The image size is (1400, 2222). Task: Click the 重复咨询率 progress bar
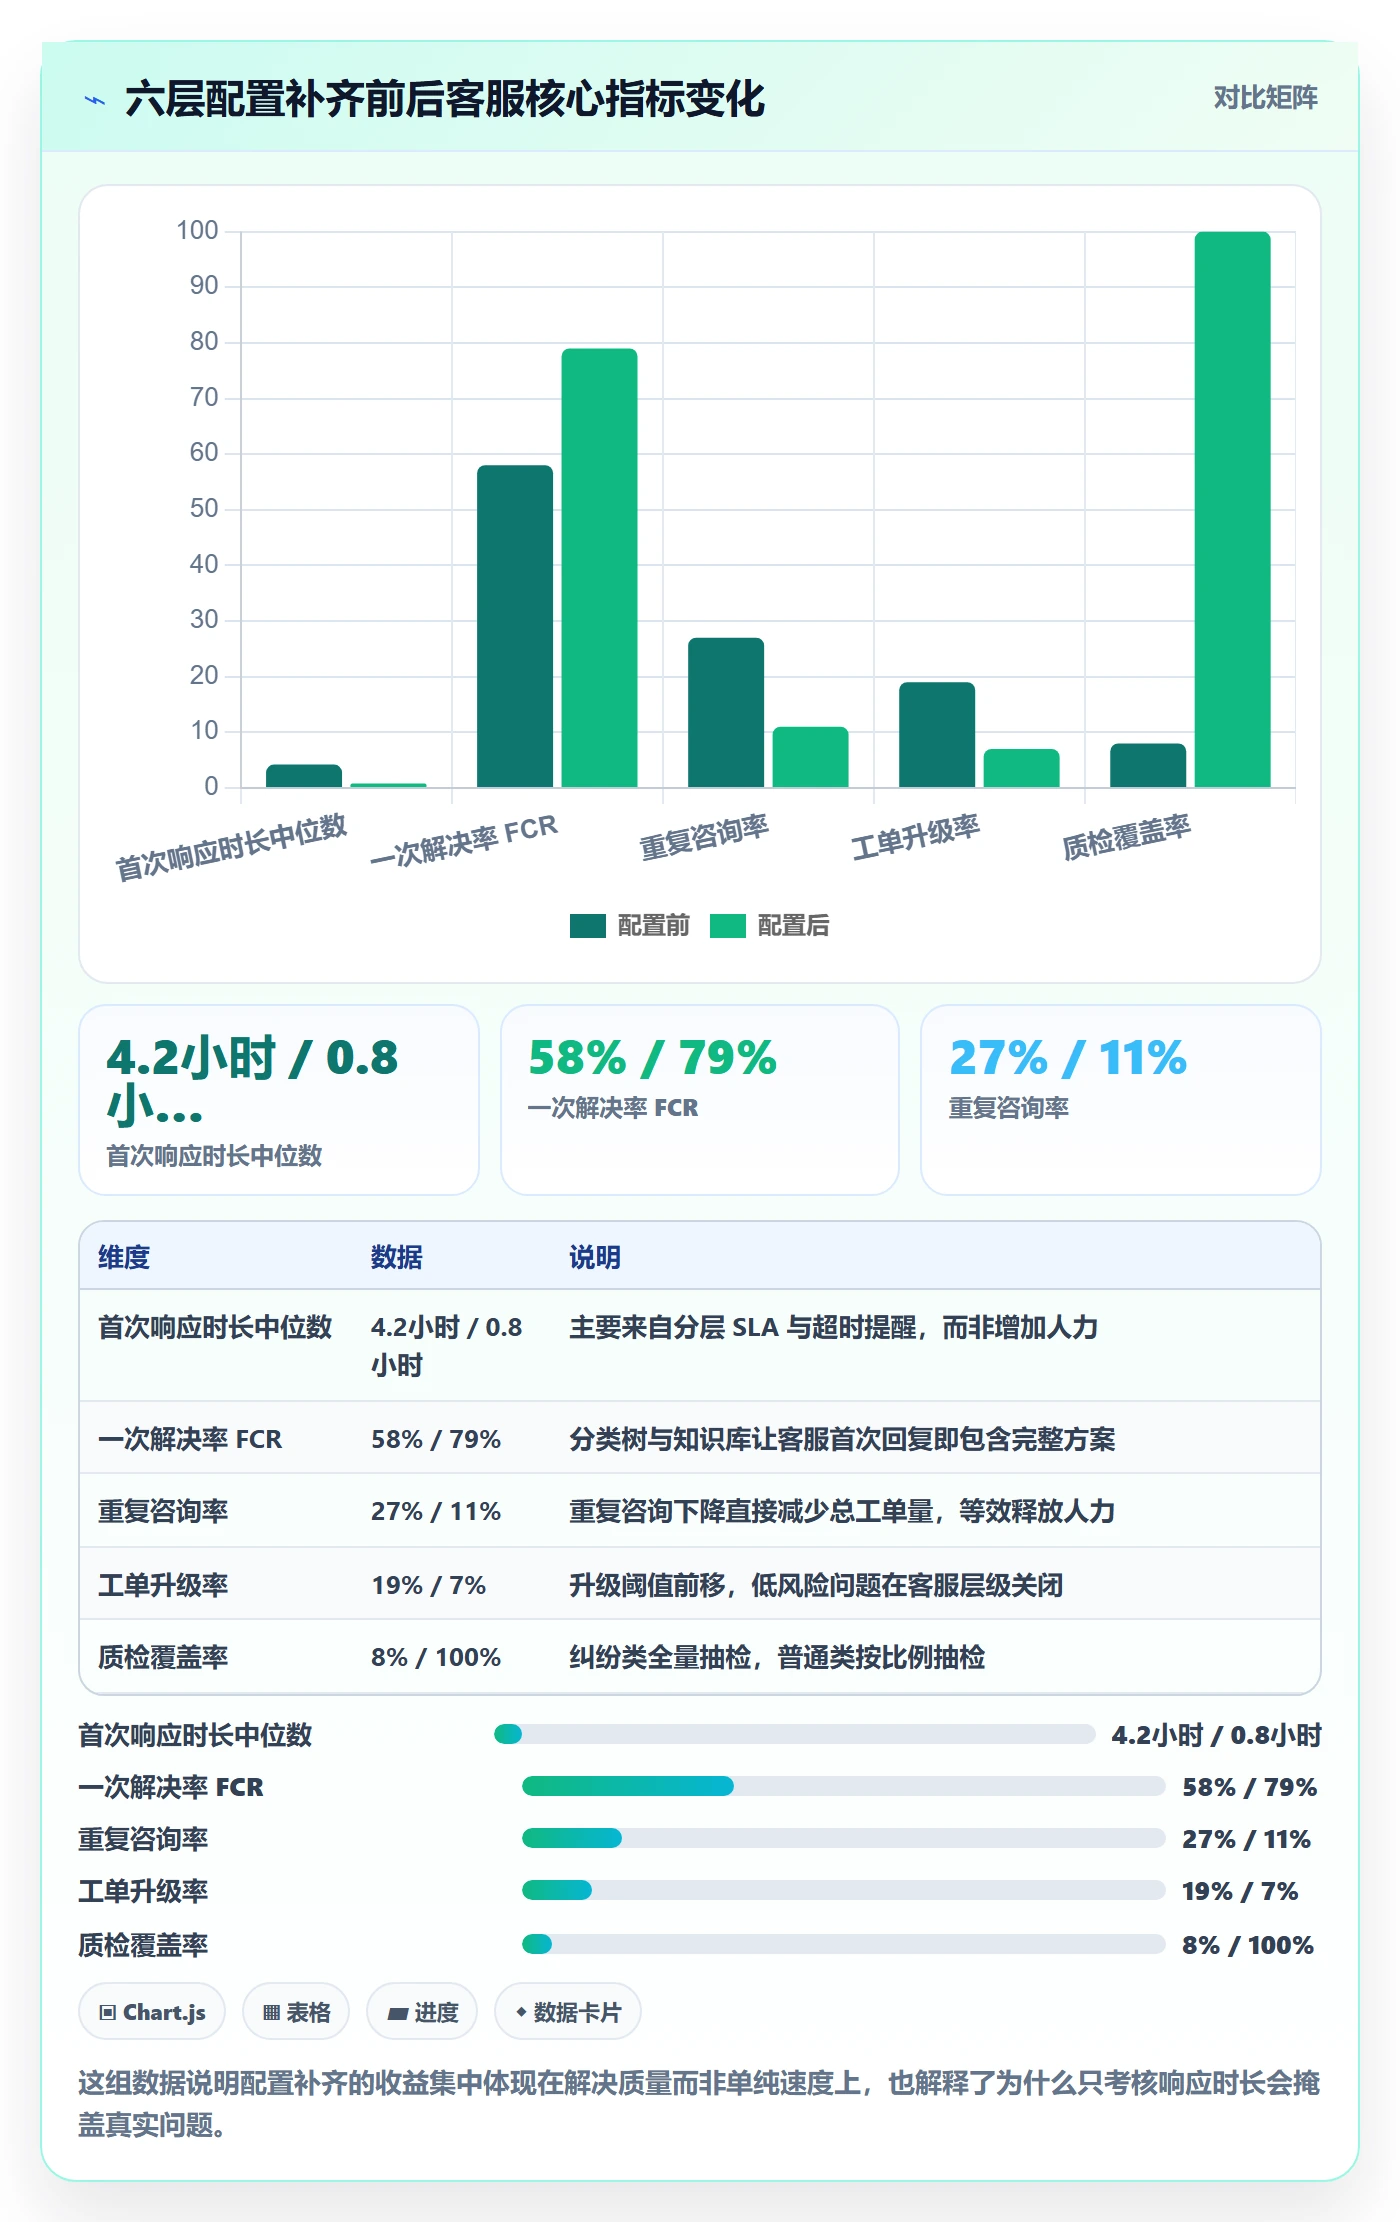[843, 1838]
